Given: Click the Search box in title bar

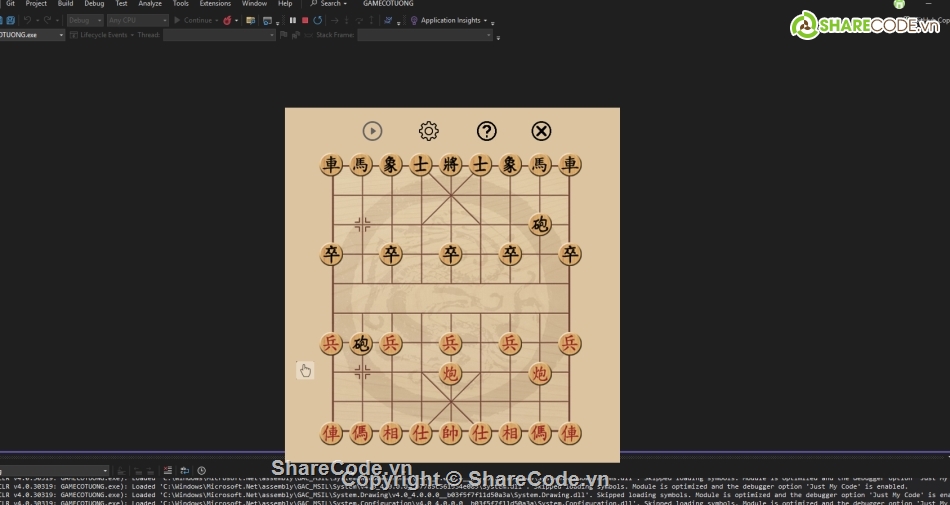Looking at the screenshot, I should coord(326,4).
